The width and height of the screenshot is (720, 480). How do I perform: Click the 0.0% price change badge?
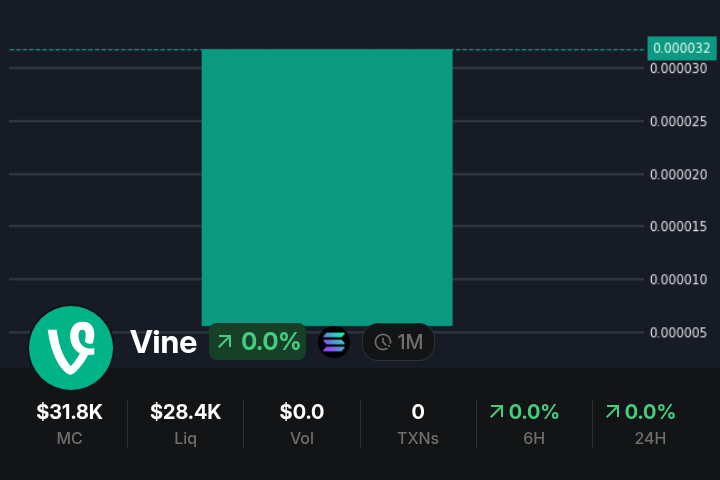(258, 342)
